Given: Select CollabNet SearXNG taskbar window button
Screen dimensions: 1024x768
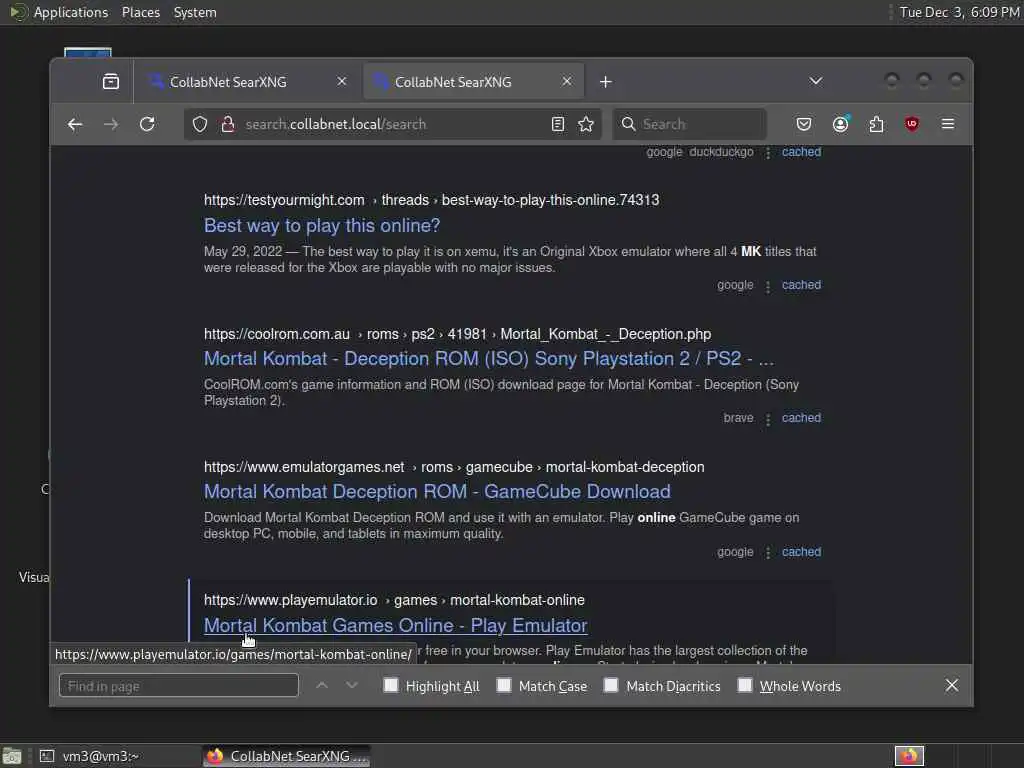Looking at the screenshot, I should 286,756.
